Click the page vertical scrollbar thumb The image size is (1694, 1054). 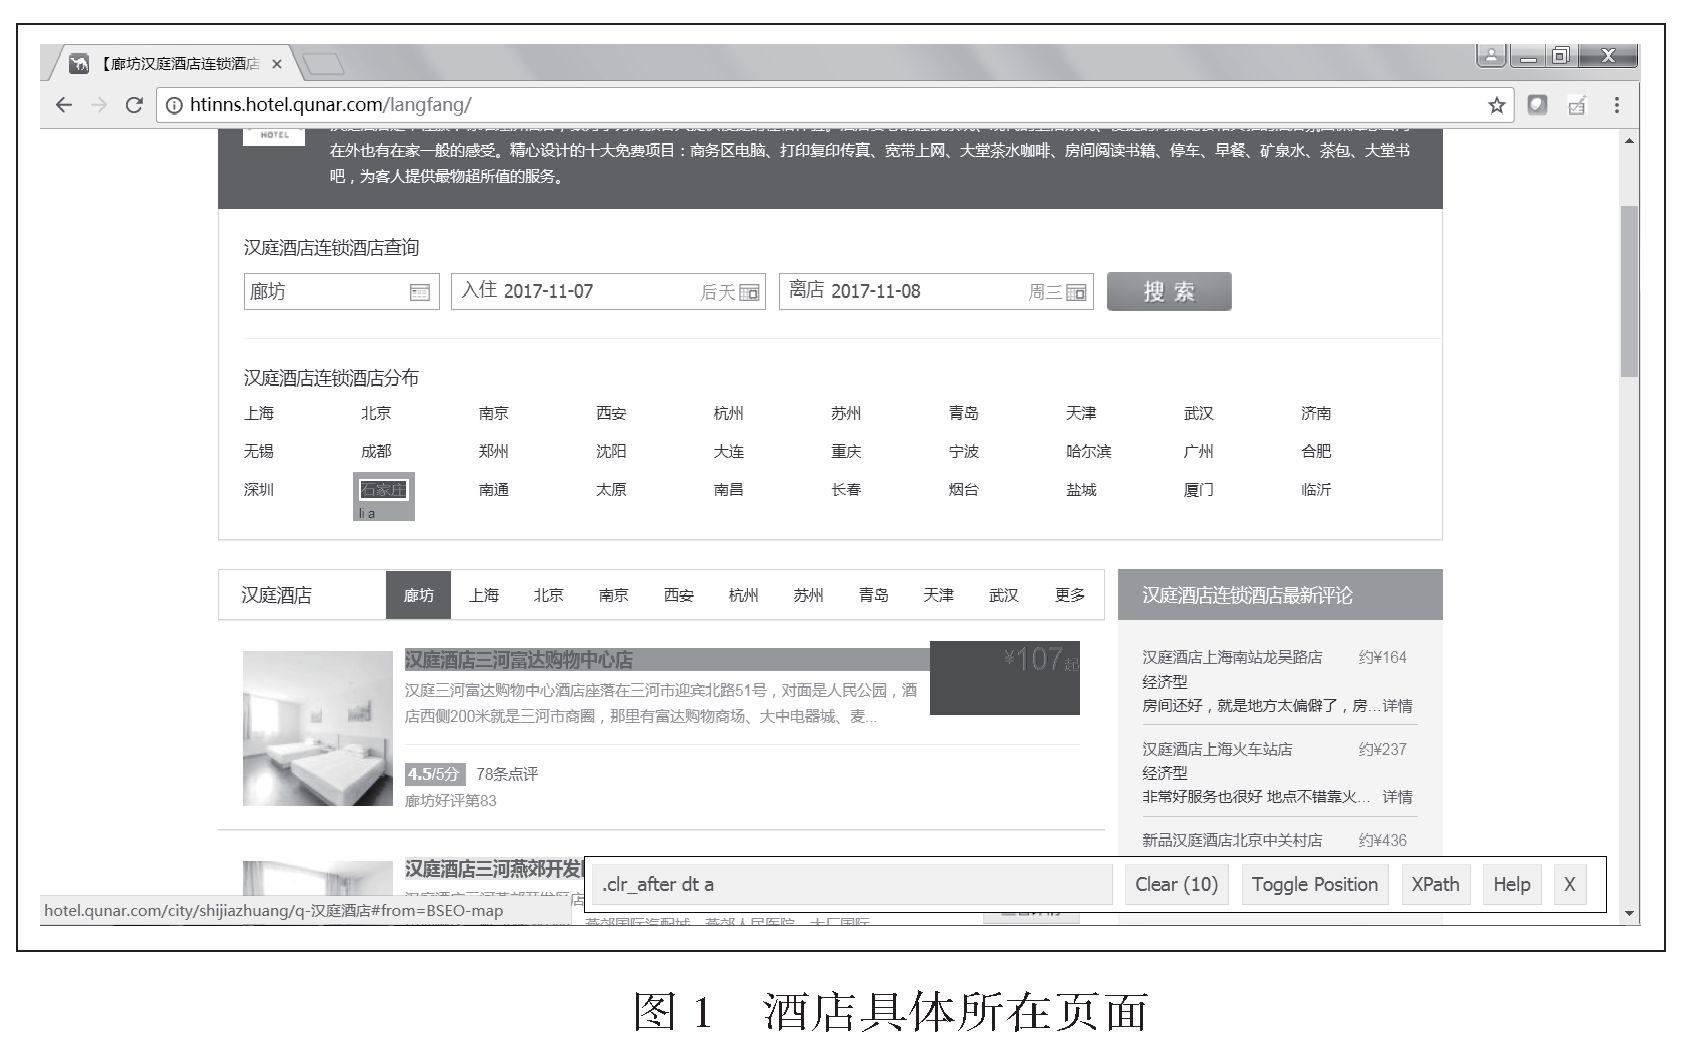pos(1629,290)
